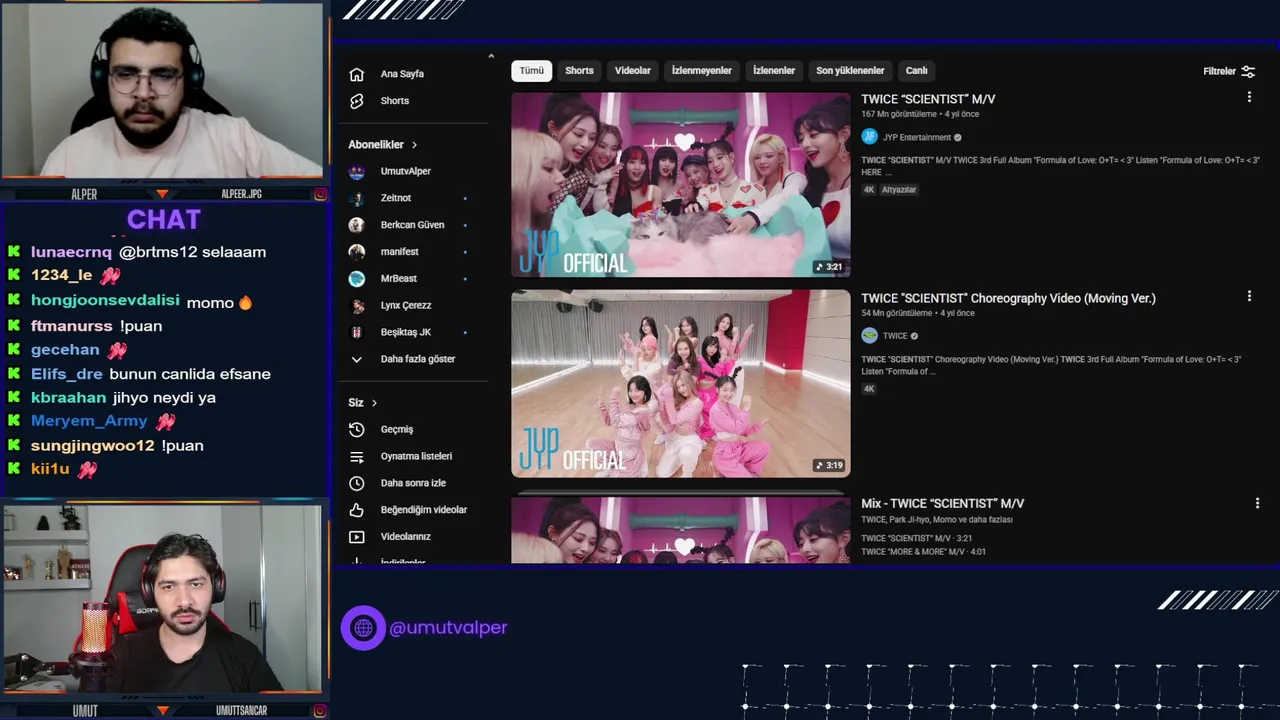Viewport: 1280px width, 720px height.
Task: Open MrBeast channel avatar
Action: [x=356, y=279]
